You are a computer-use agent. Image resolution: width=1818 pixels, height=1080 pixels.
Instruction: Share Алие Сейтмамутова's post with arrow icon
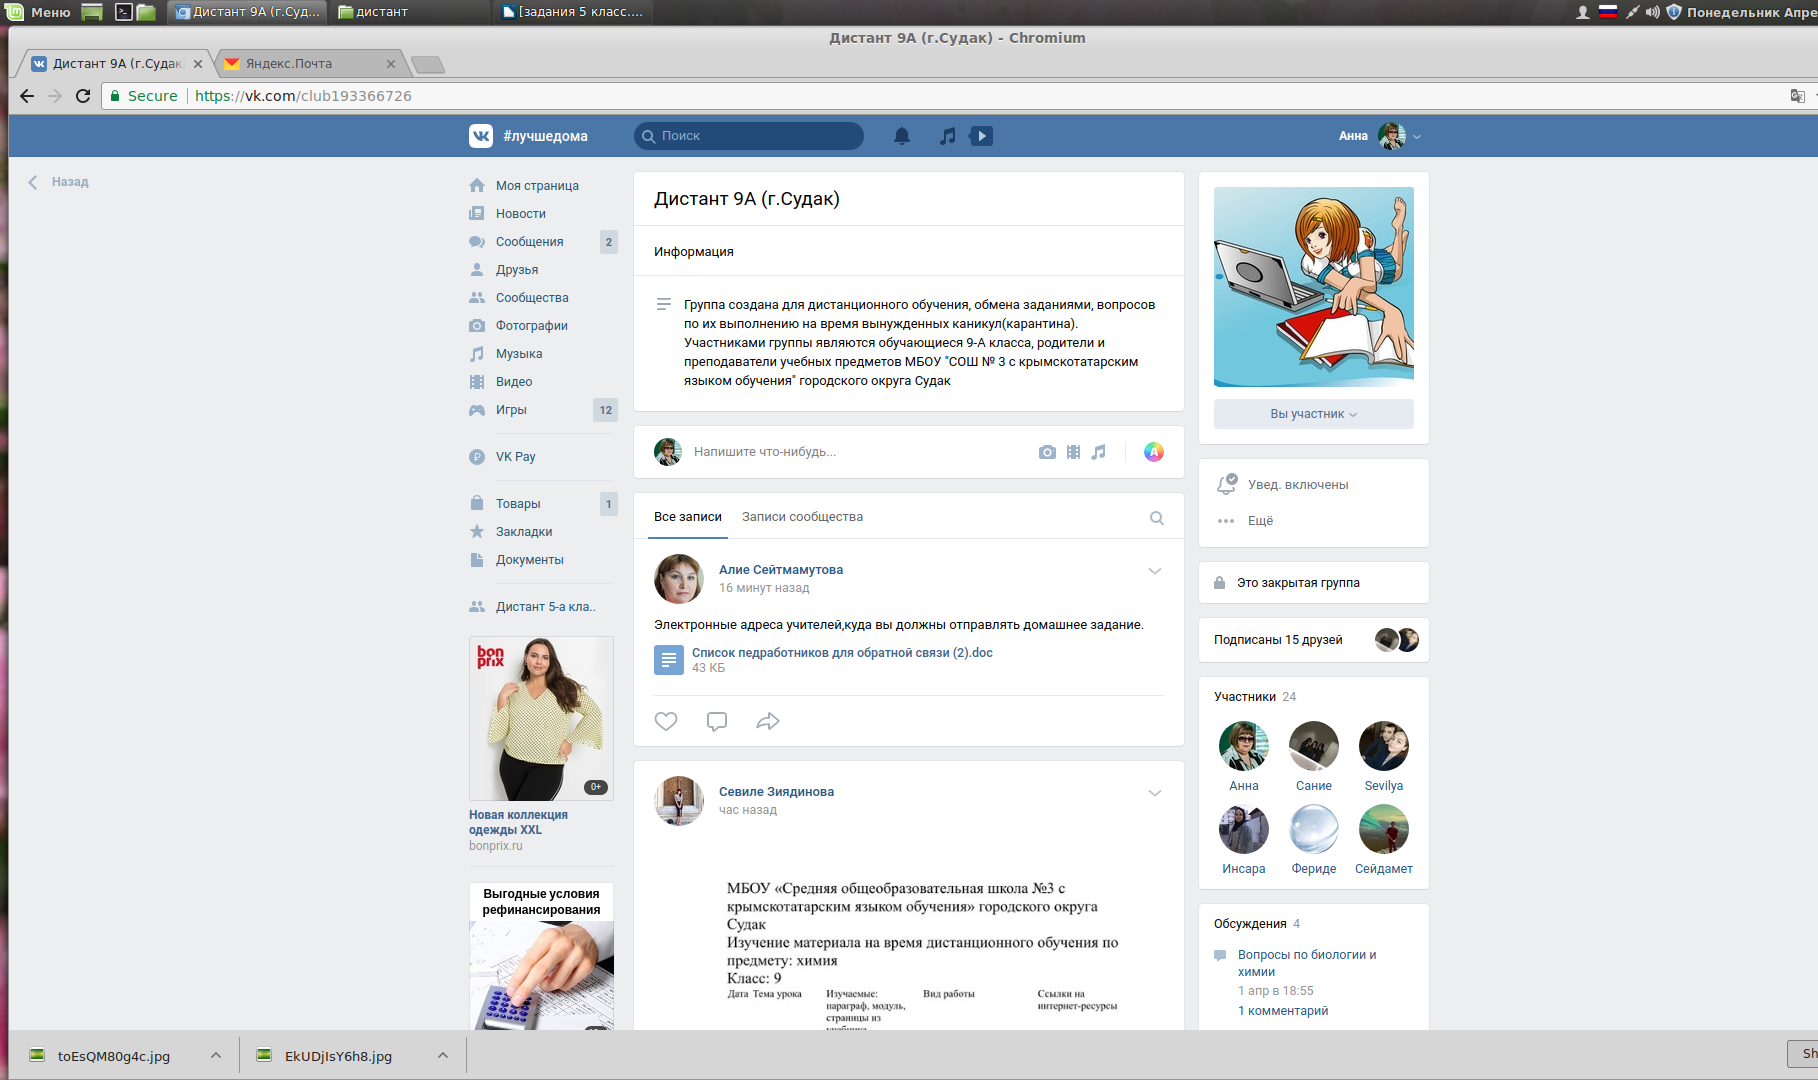[x=767, y=721]
